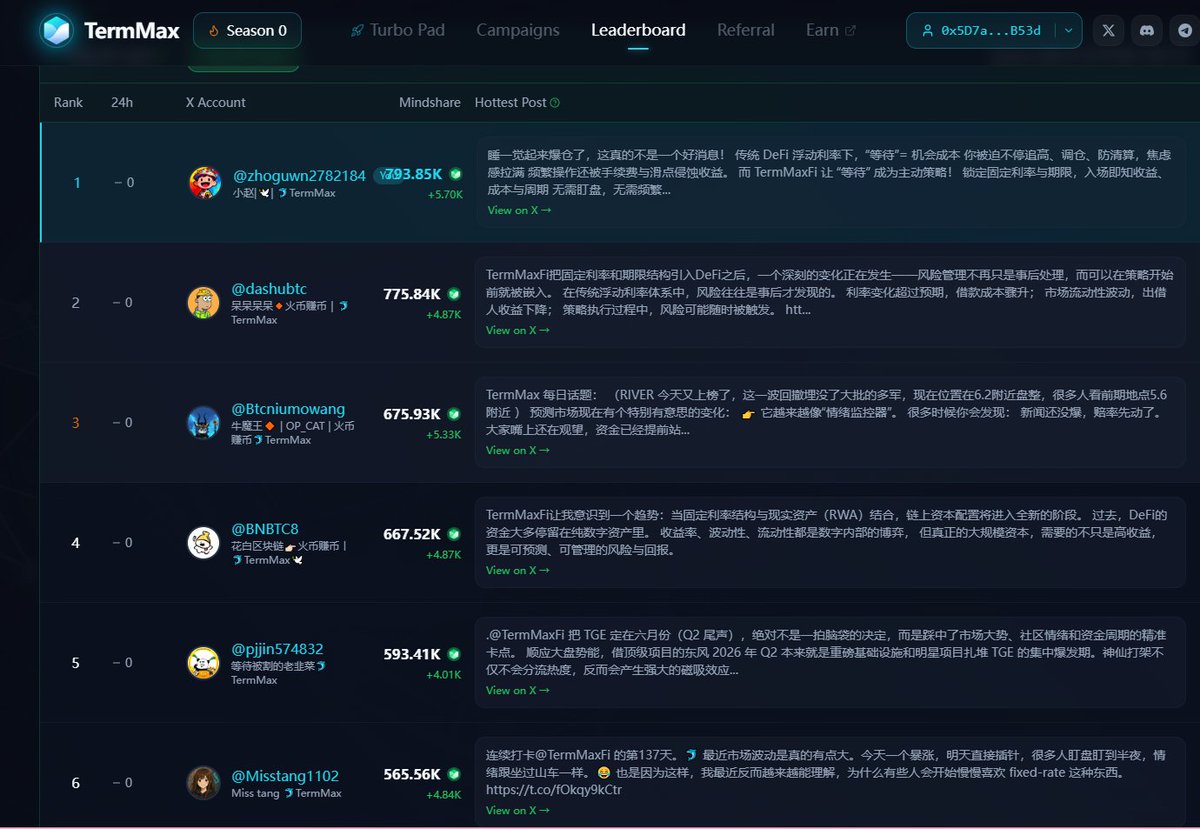This screenshot has width=1200, height=829.
Task: Open @pjjin574832 avatar
Action: pos(204,663)
